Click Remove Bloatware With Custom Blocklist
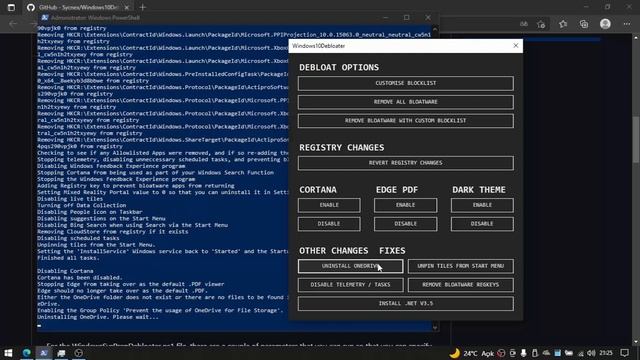Image resolution: width=640 pixels, height=360 pixels. point(405,121)
